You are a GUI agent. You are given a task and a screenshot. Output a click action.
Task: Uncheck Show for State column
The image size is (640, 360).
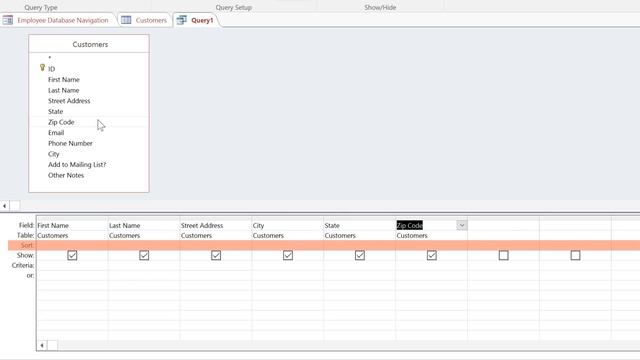(x=360, y=255)
